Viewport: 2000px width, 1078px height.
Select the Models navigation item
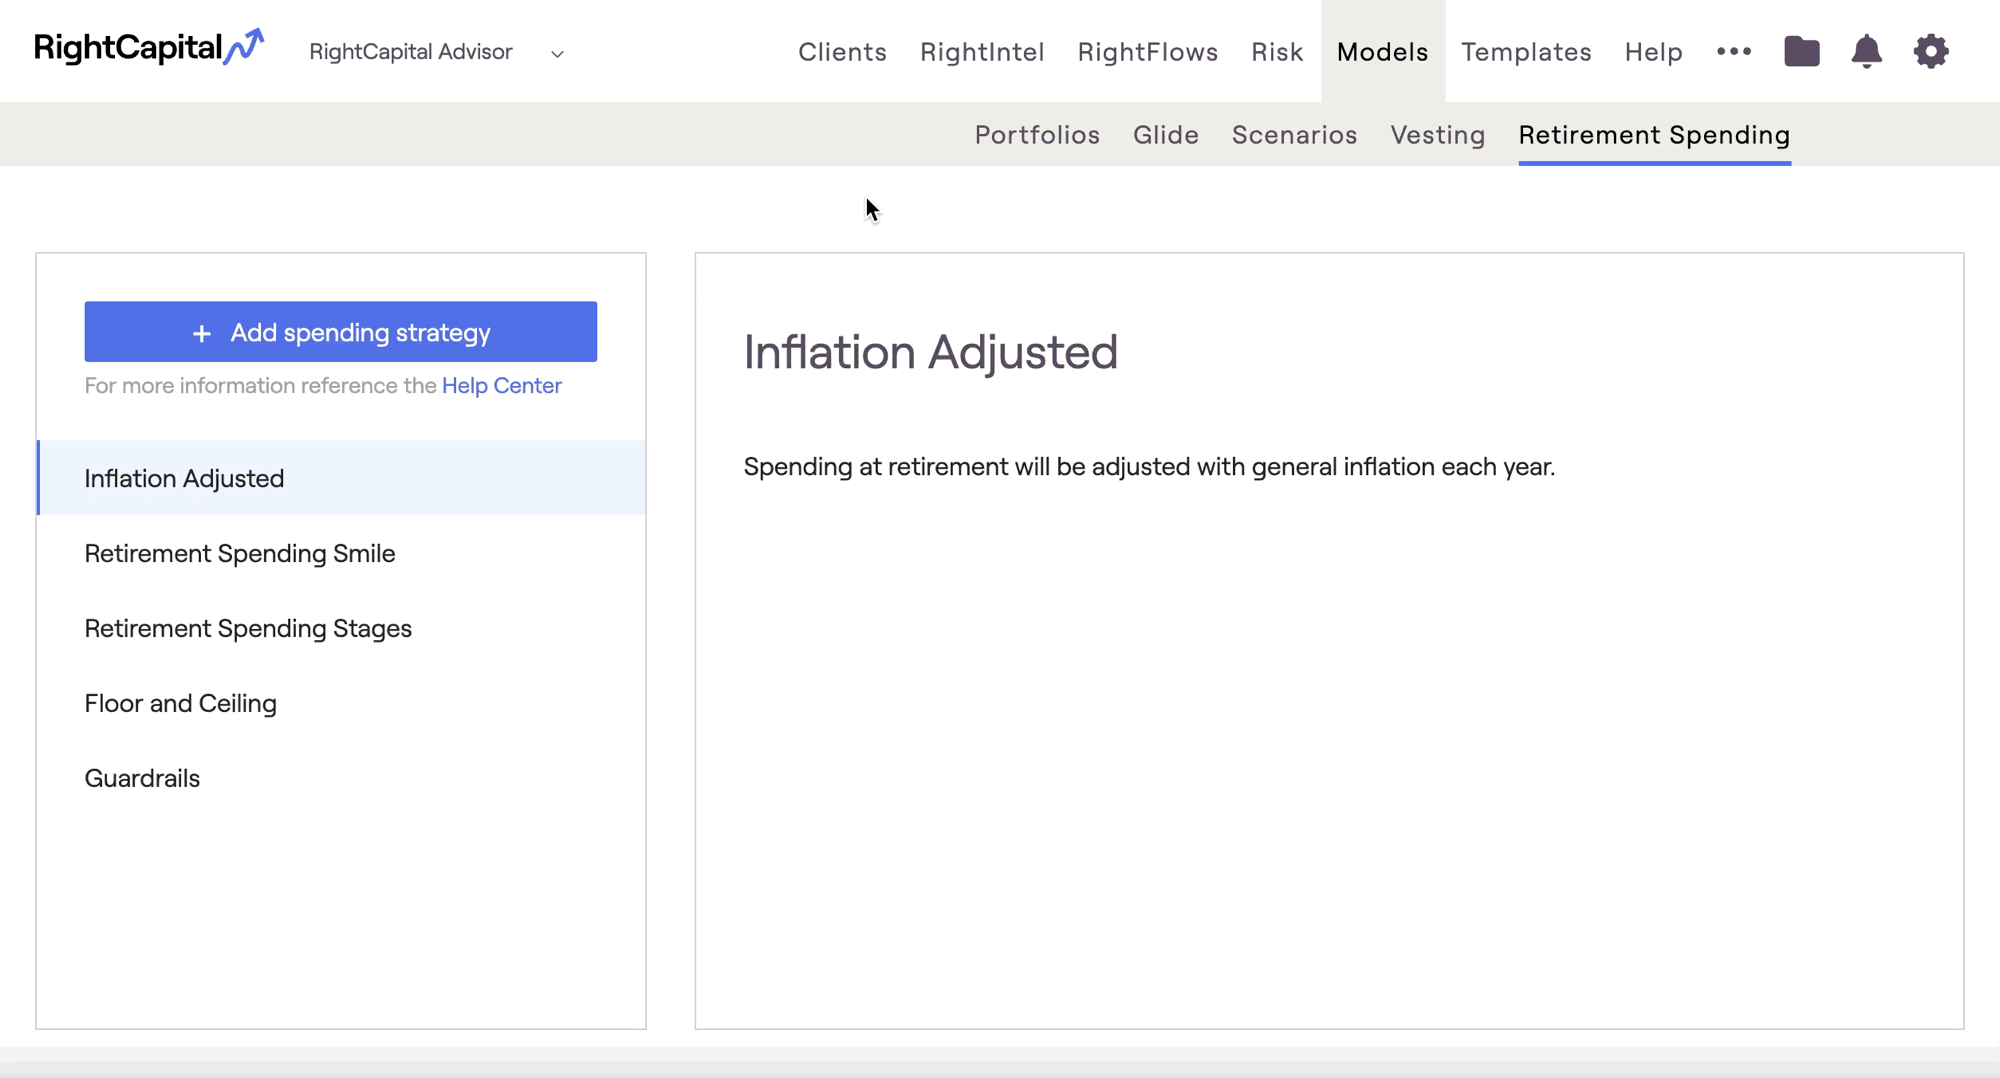click(x=1383, y=52)
